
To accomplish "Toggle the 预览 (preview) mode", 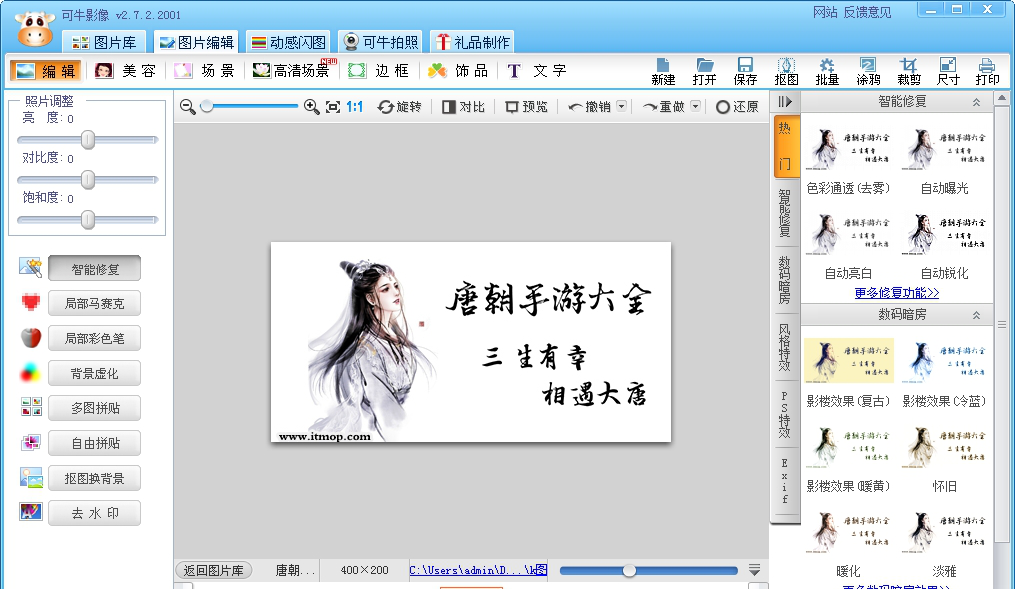I will (527, 105).
